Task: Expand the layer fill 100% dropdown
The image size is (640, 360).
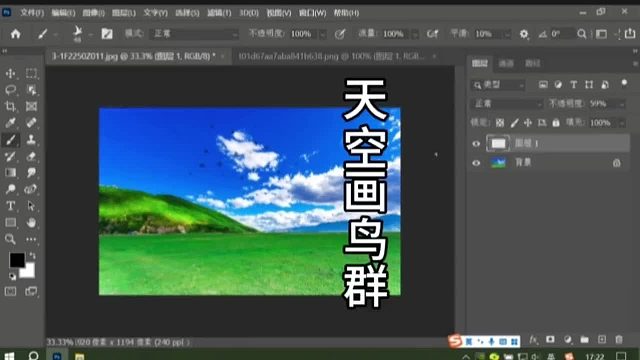Action: [621, 123]
